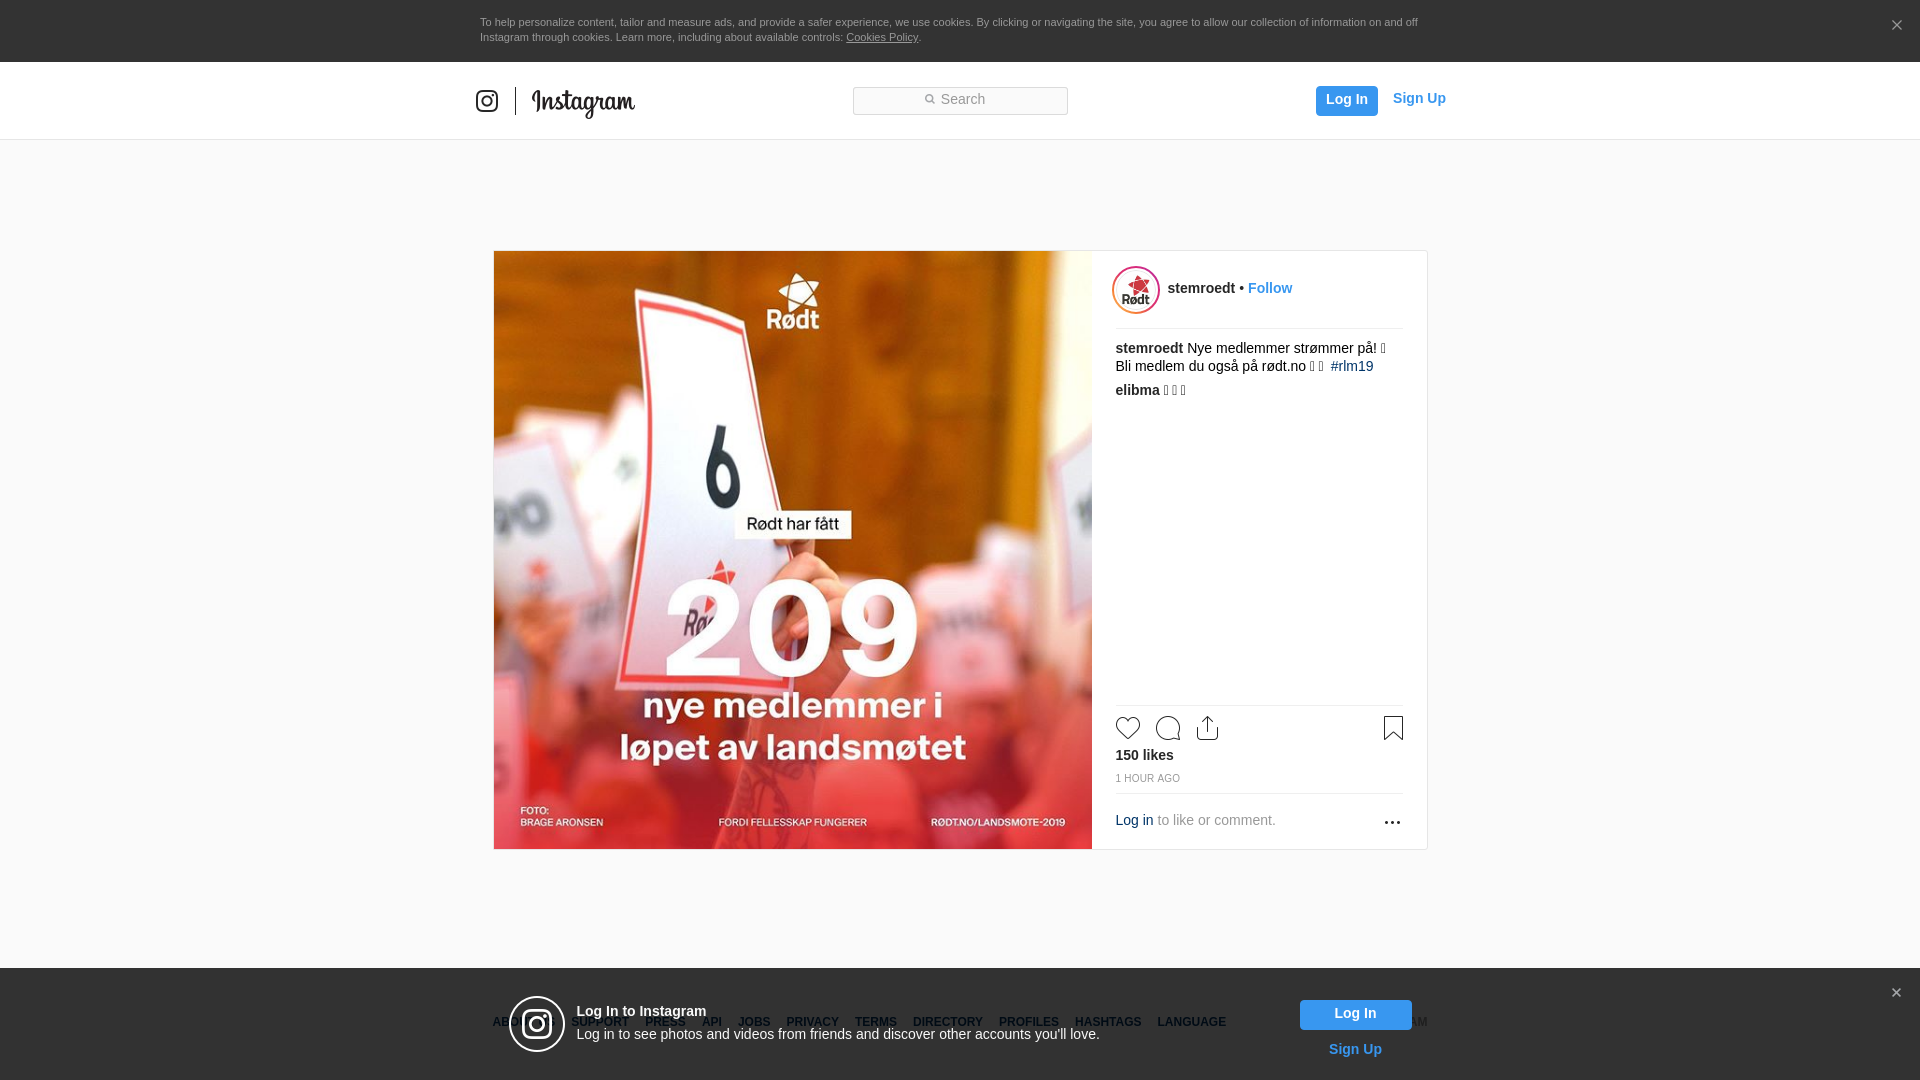Click the bottom banner Instagram circle icon

tap(537, 1024)
